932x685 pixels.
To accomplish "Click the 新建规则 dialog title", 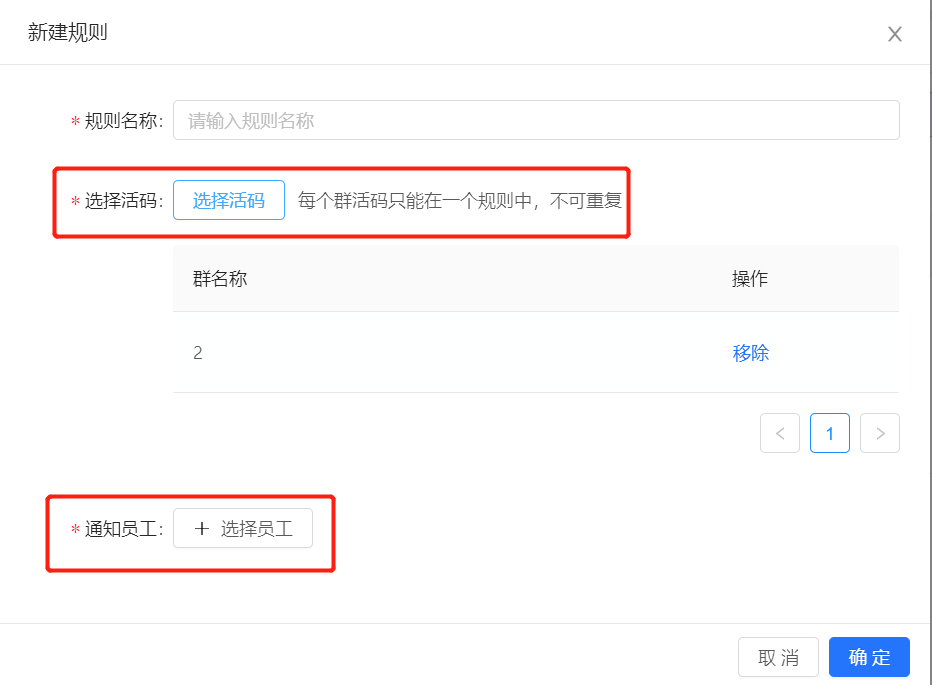I will tap(67, 32).
